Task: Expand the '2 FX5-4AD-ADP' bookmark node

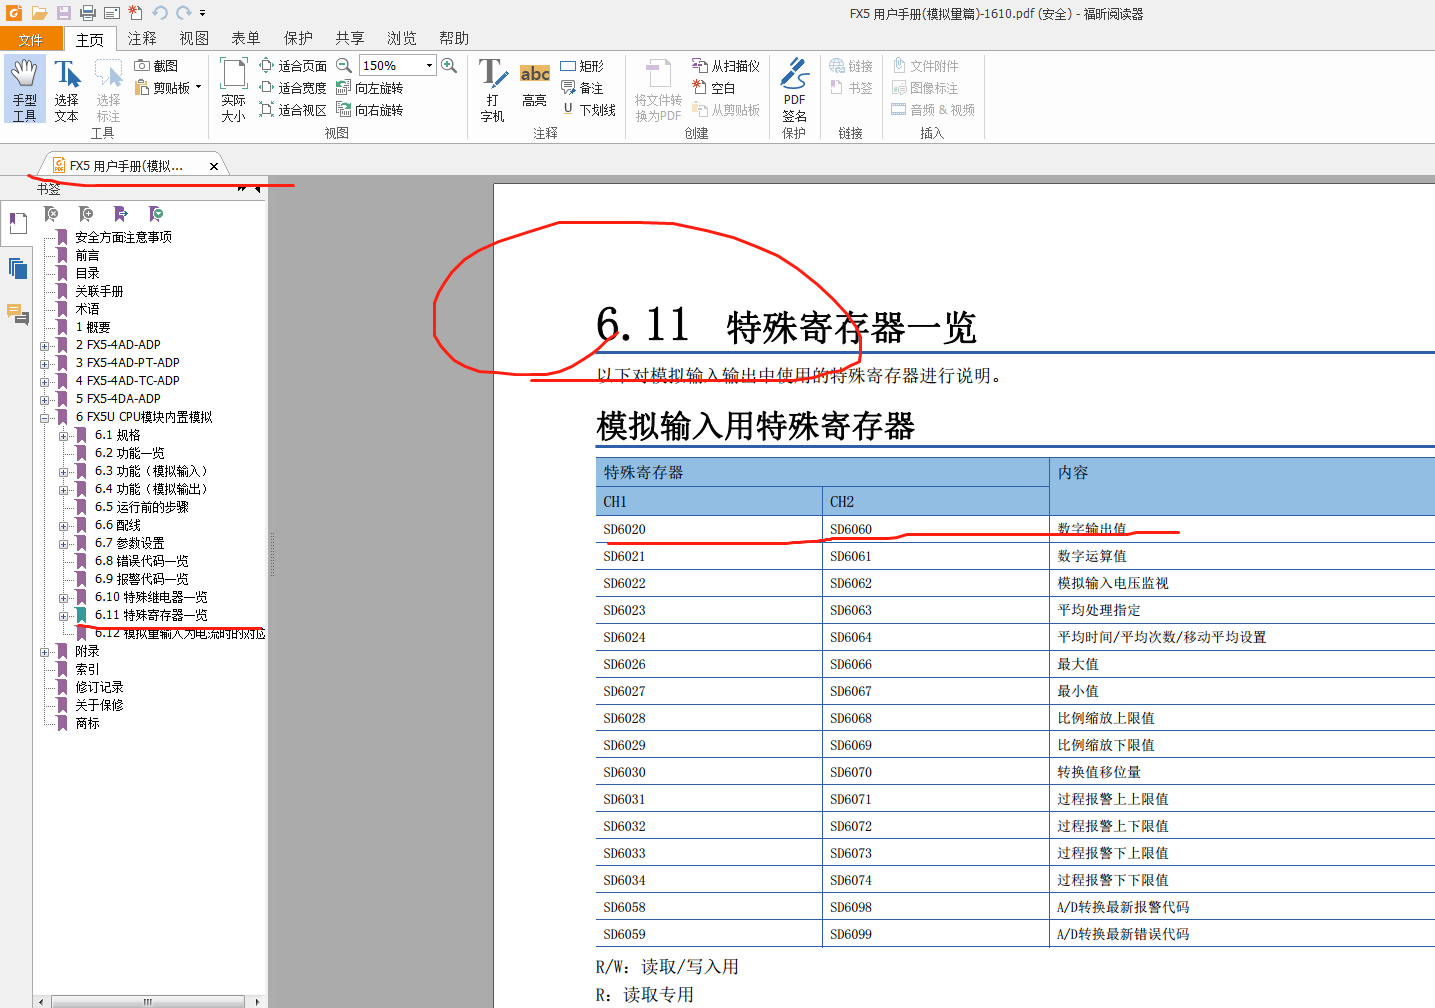Action: click(45, 346)
